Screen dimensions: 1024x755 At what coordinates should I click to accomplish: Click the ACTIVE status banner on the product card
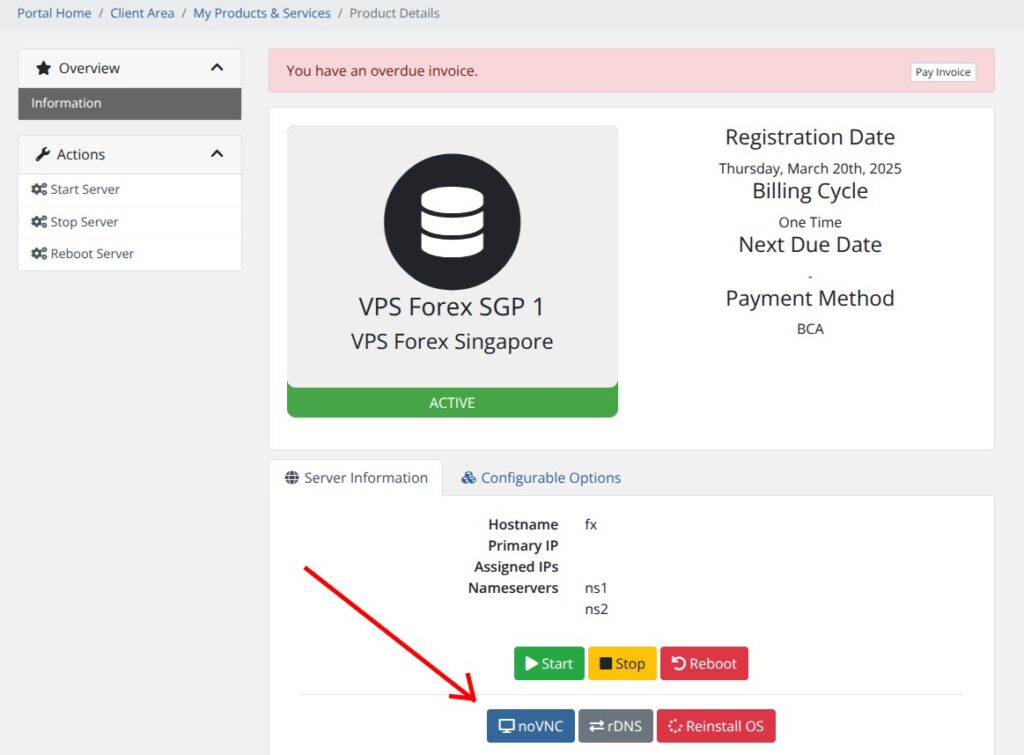pos(452,402)
